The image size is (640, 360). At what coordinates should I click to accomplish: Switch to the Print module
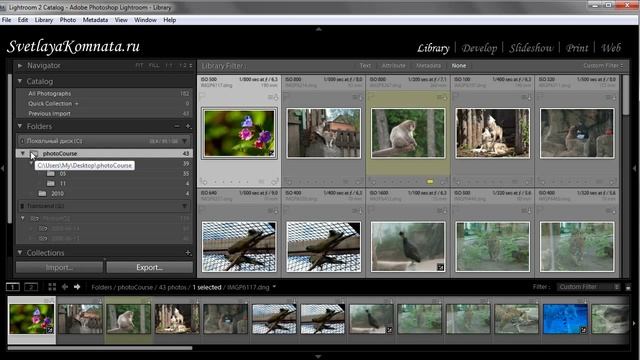pyautogui.click(x=577, y=48)
